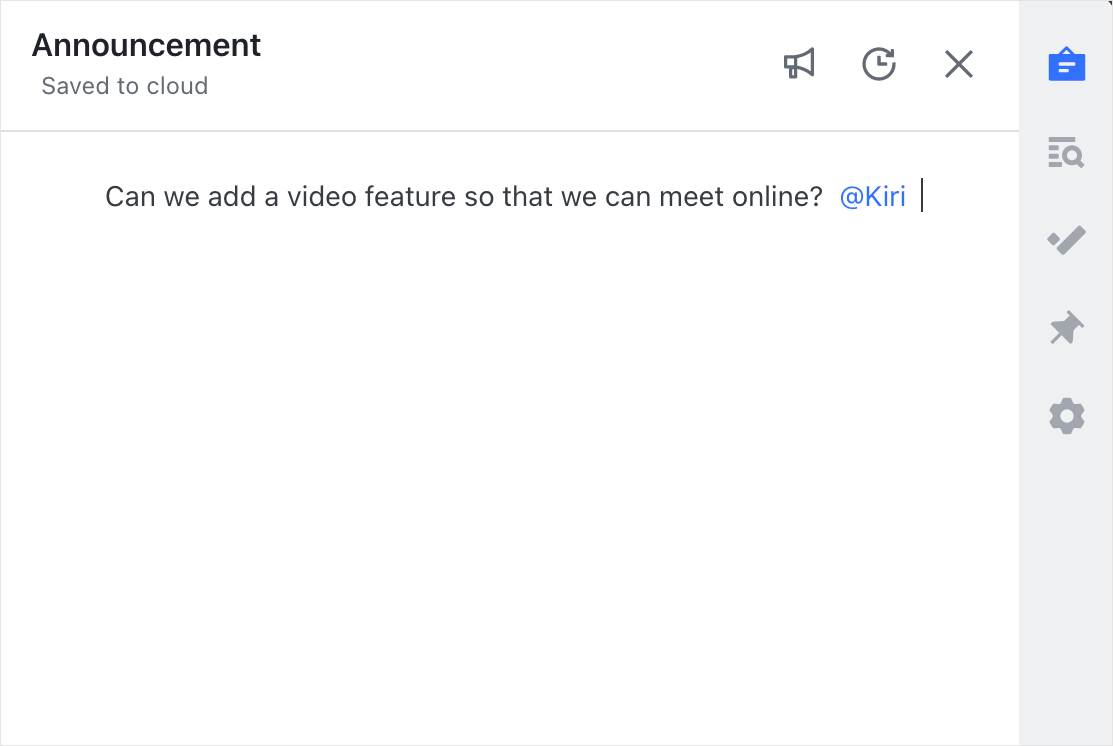
Task: Open settings gear in sidebar
Action: pos(1066,416)
